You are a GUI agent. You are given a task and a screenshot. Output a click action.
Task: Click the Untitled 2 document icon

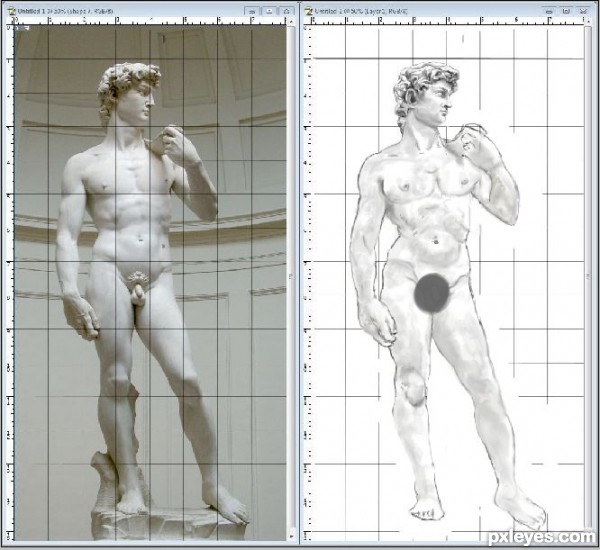(309, 11)
